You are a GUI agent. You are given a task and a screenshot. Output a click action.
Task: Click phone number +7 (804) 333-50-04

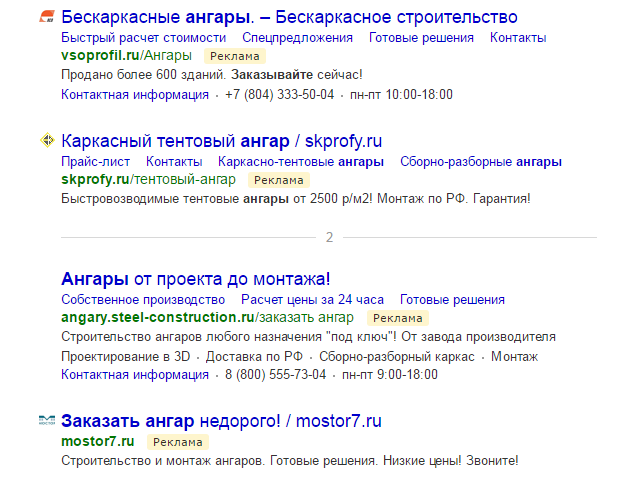coord(279,95)
